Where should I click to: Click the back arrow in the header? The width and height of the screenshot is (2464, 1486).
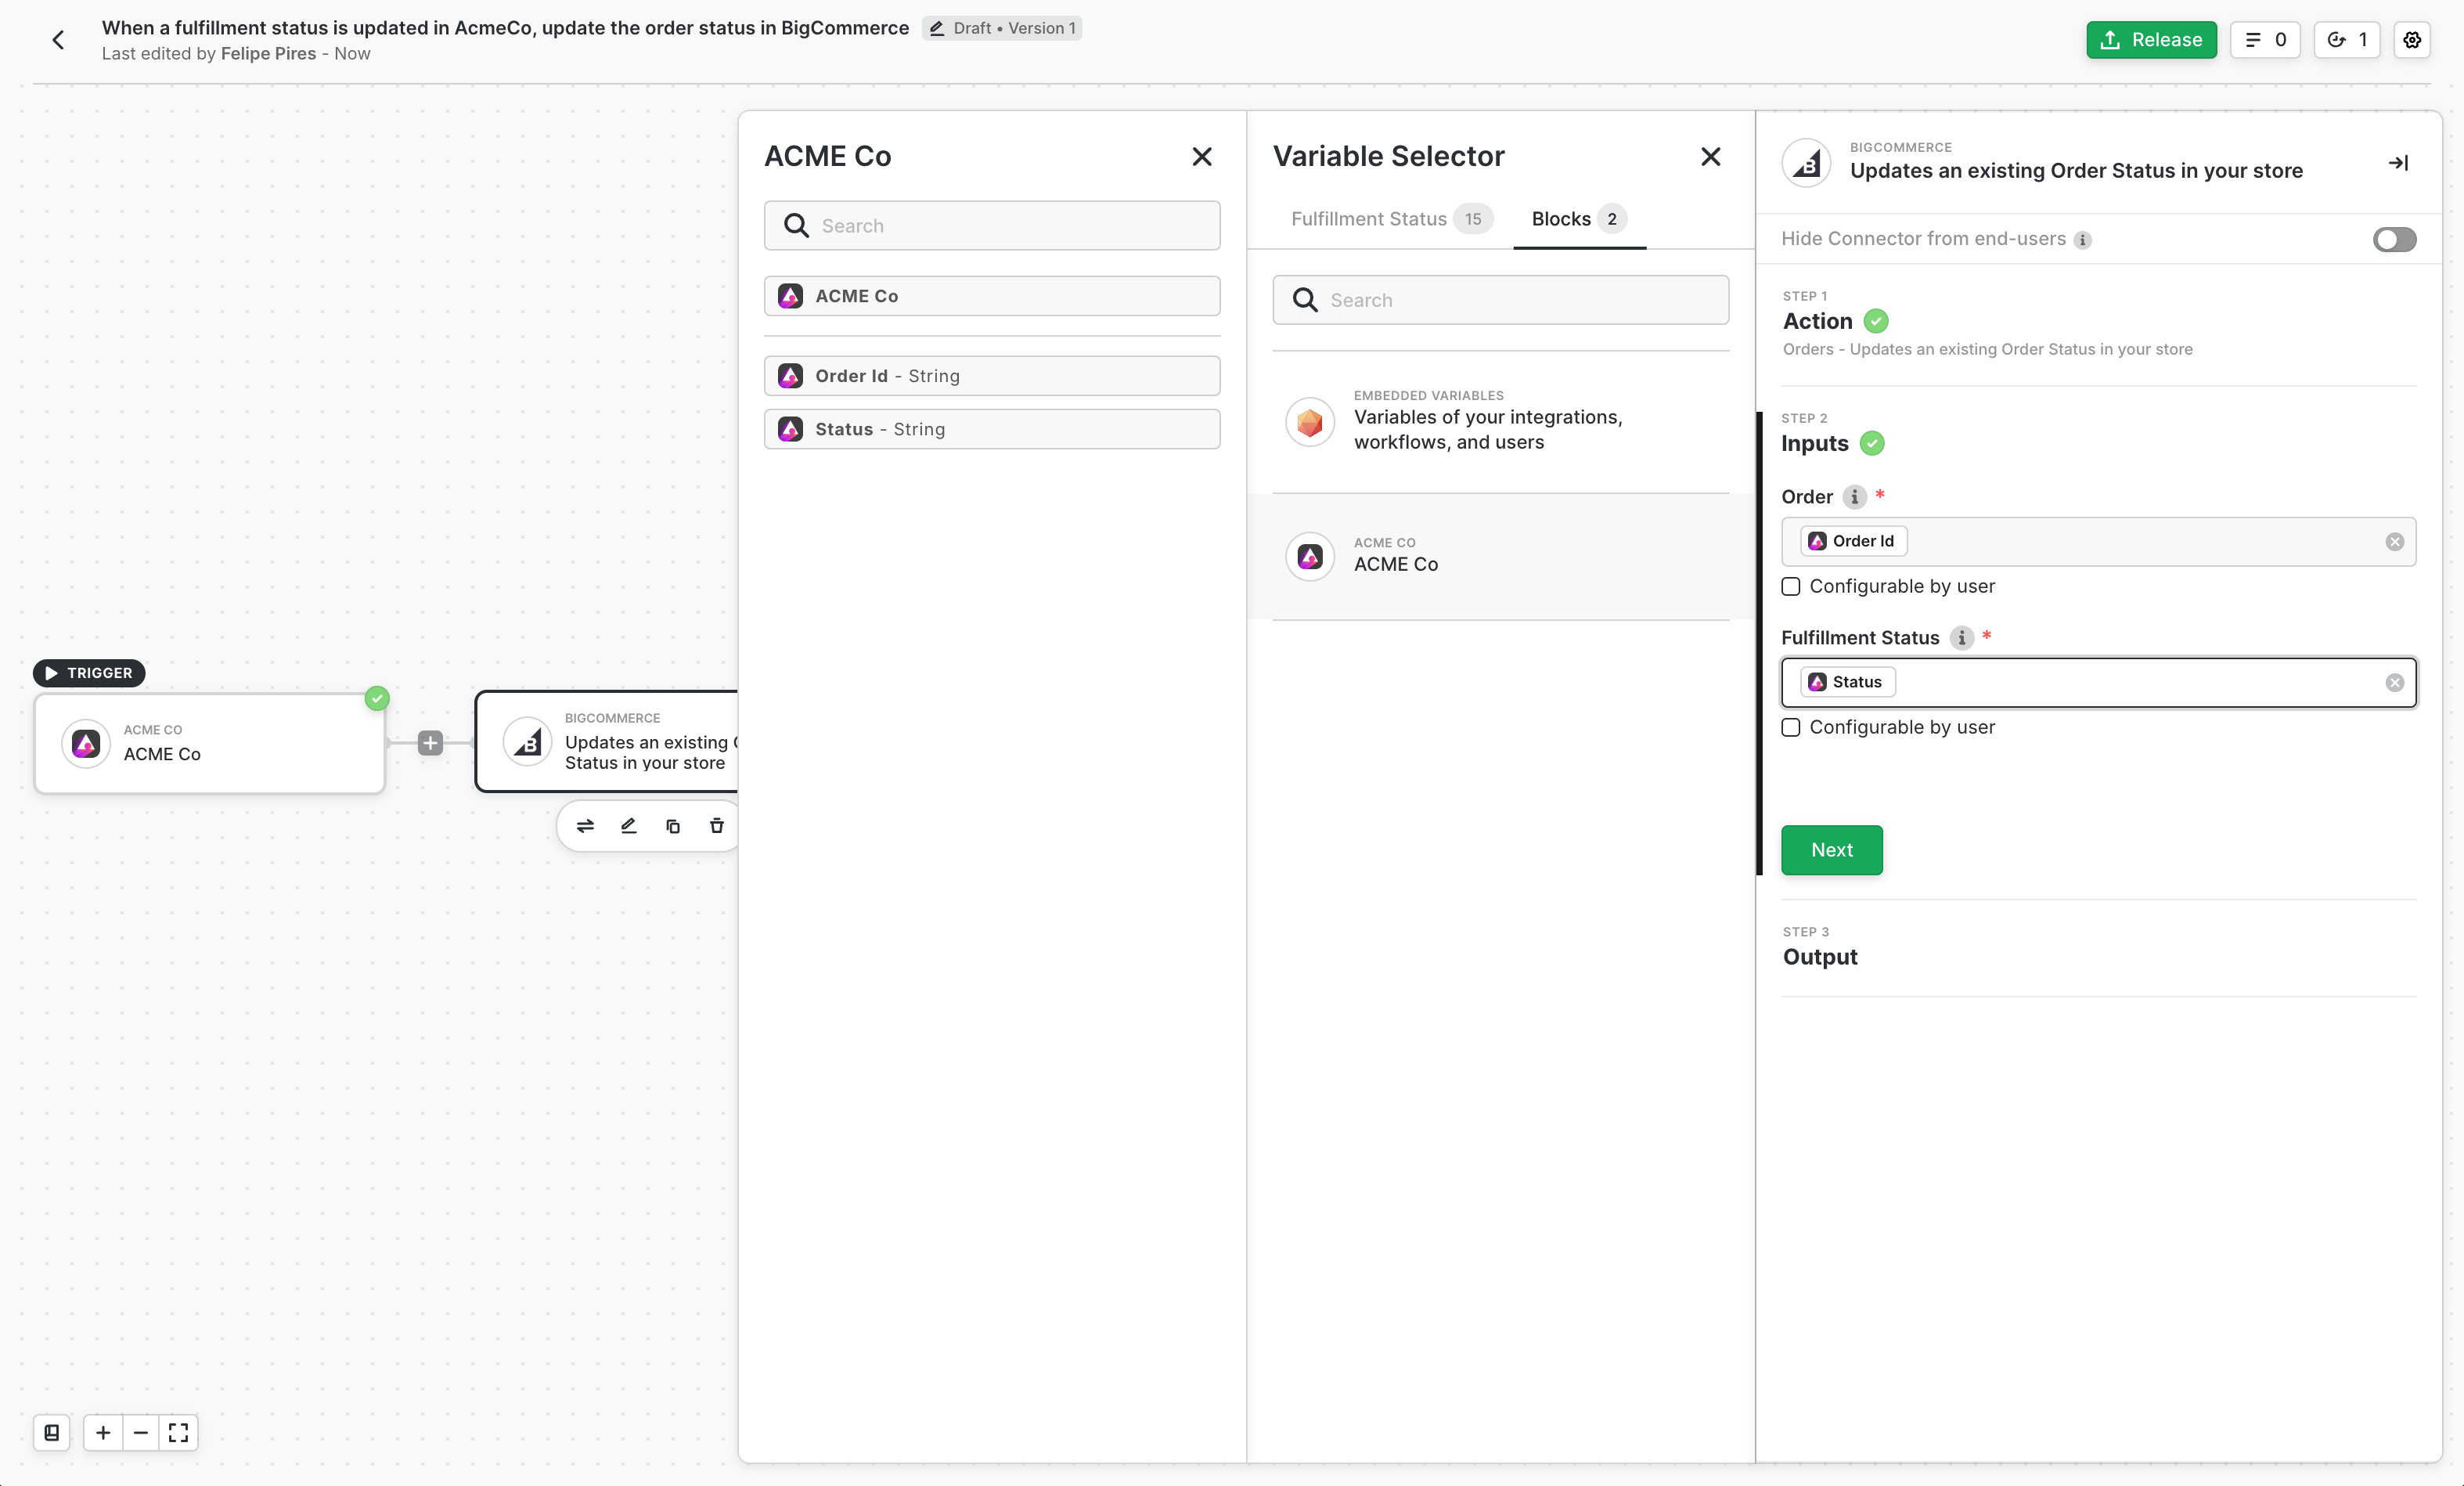(x=58, y=40)
